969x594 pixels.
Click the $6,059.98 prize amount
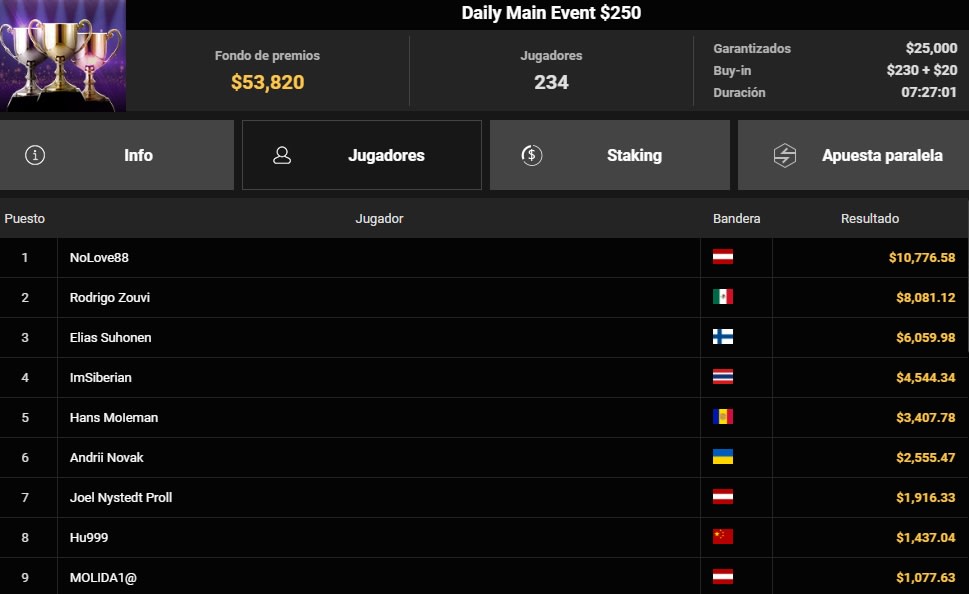coord(924,337)
